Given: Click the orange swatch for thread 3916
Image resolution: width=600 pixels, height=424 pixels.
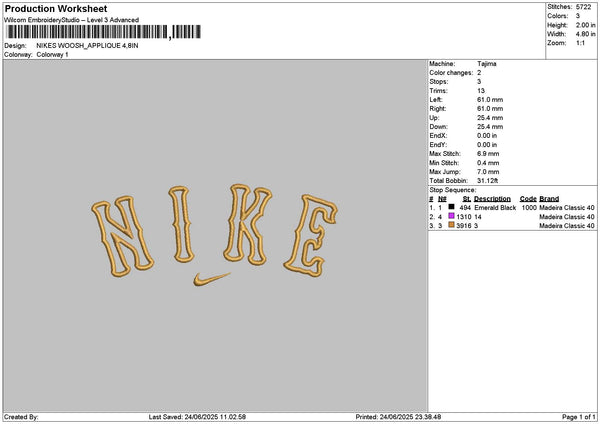Looking at the screenshot, I should (452, 225).
